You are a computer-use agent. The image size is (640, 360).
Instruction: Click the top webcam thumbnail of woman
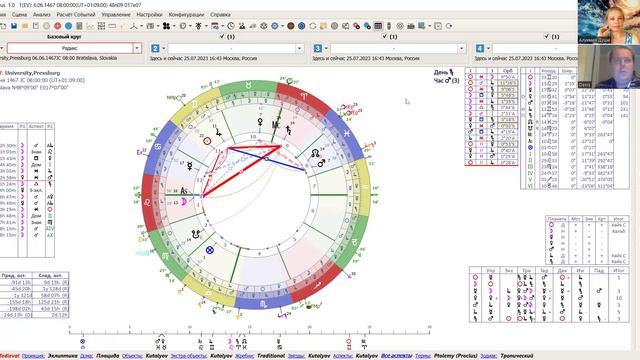[609, 22]
